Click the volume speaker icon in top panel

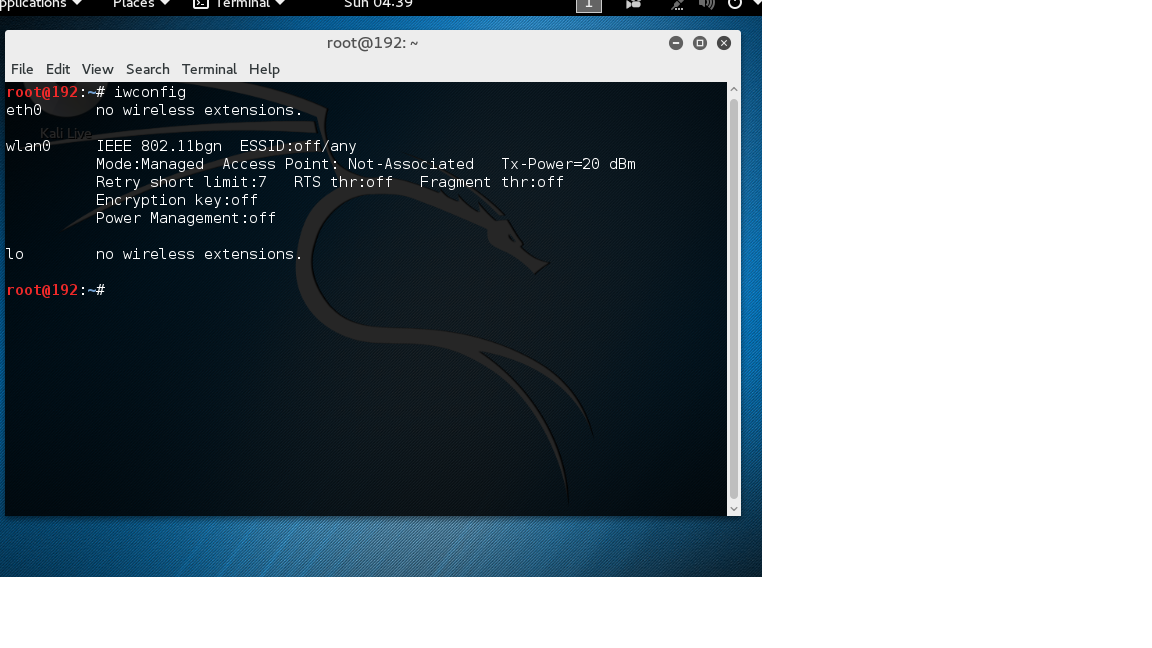[707, 4]
